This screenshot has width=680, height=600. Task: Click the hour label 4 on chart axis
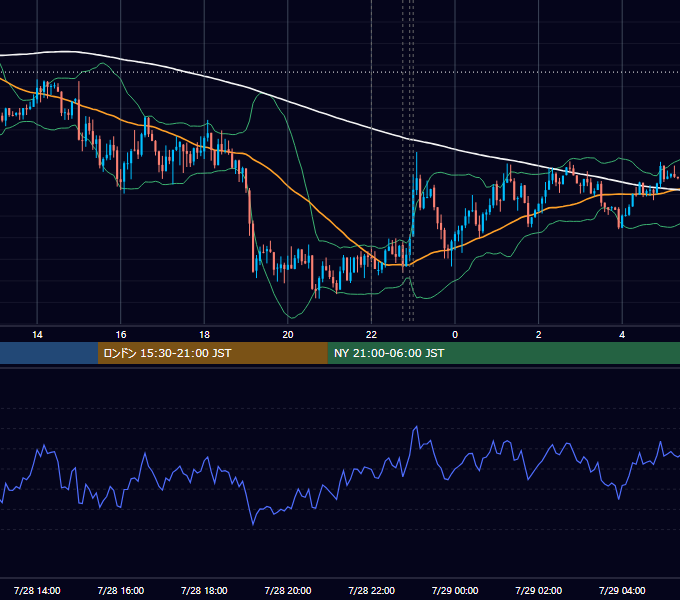click(622, 335)
